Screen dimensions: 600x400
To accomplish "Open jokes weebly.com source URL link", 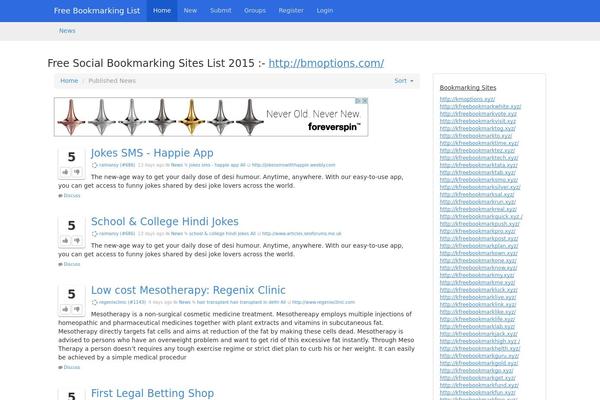I will coord(293,165).
